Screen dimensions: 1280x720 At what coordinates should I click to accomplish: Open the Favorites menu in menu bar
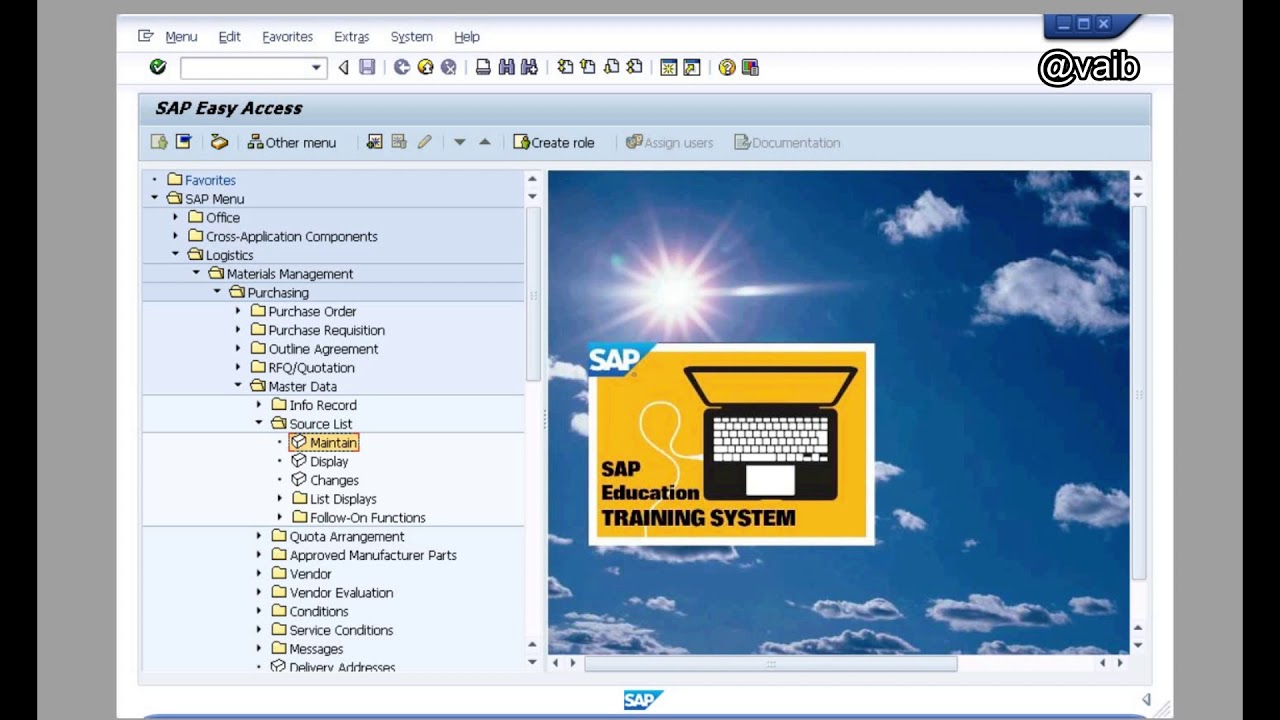click(288, 36)
